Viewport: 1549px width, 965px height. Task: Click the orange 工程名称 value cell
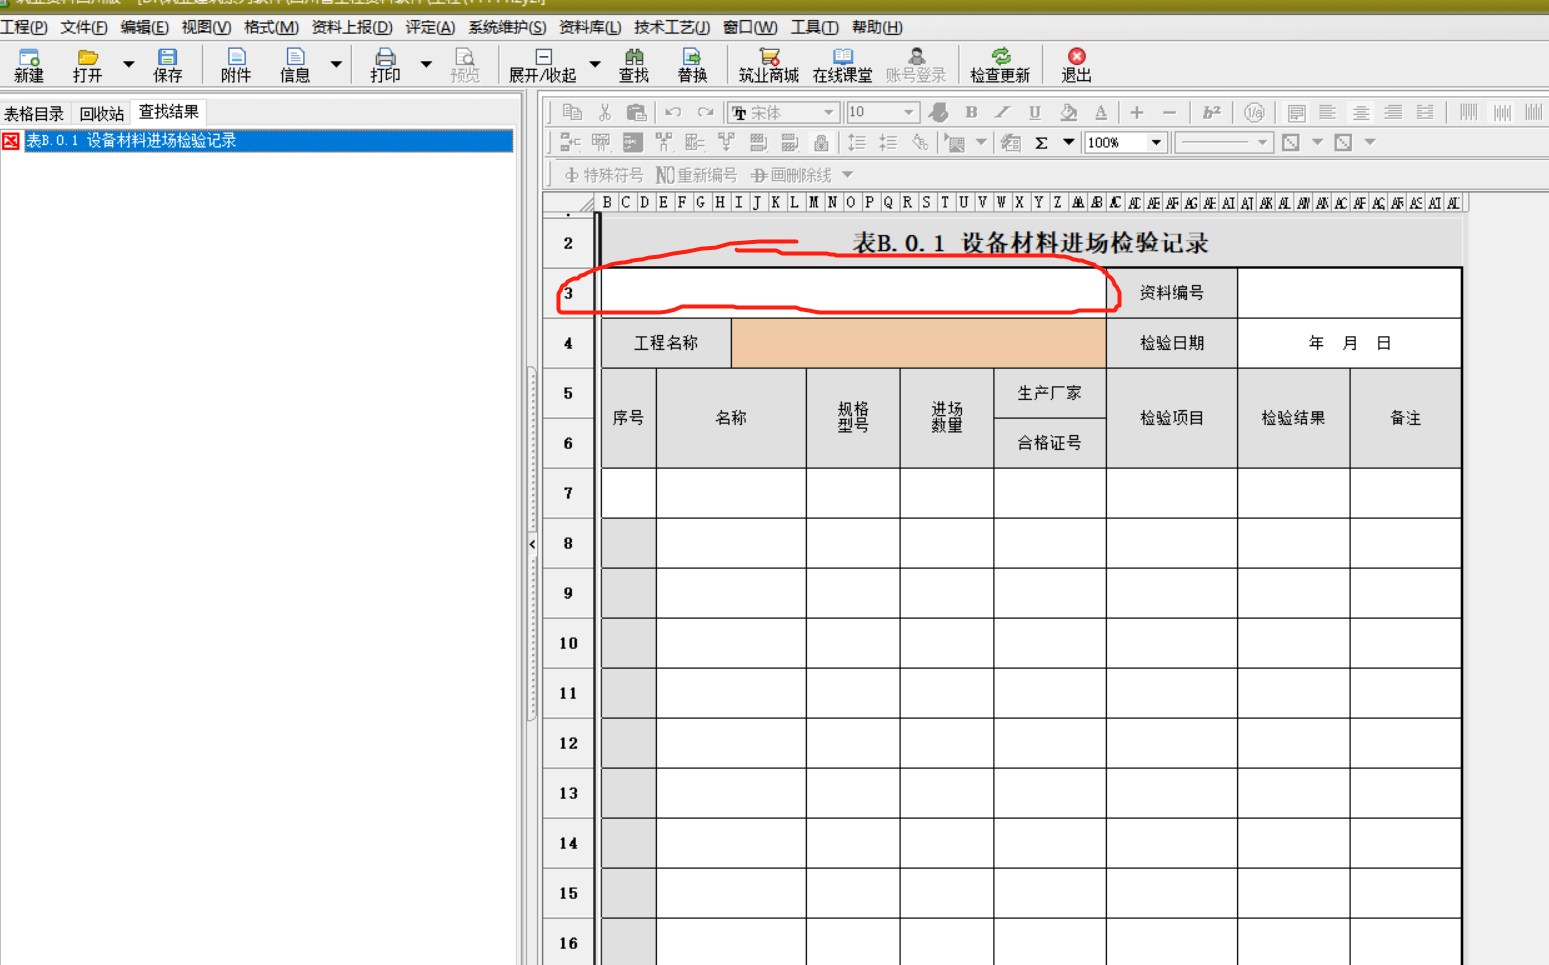918,343
